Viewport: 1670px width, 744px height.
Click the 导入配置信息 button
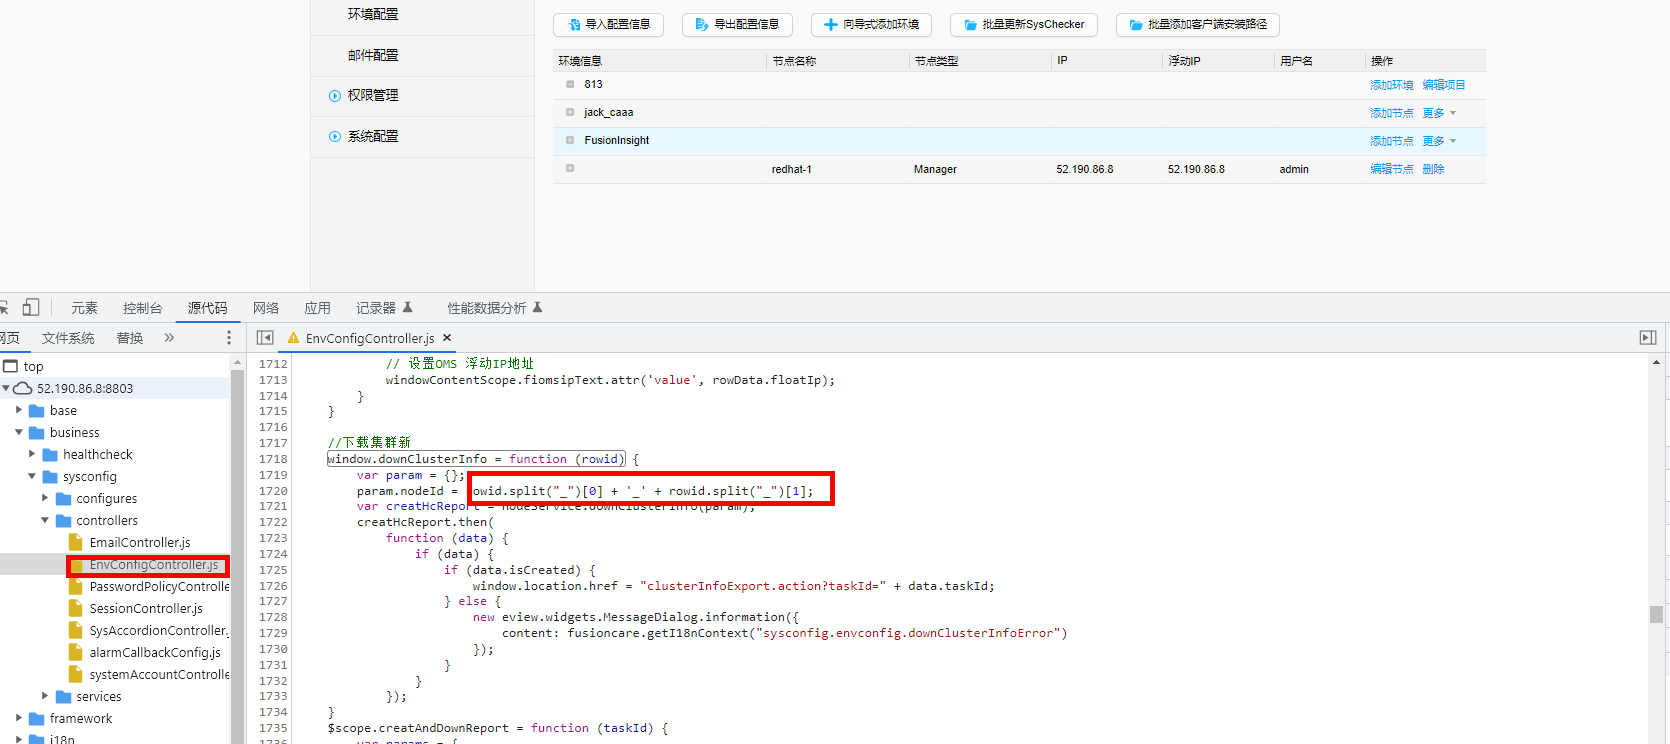point(608,24)
